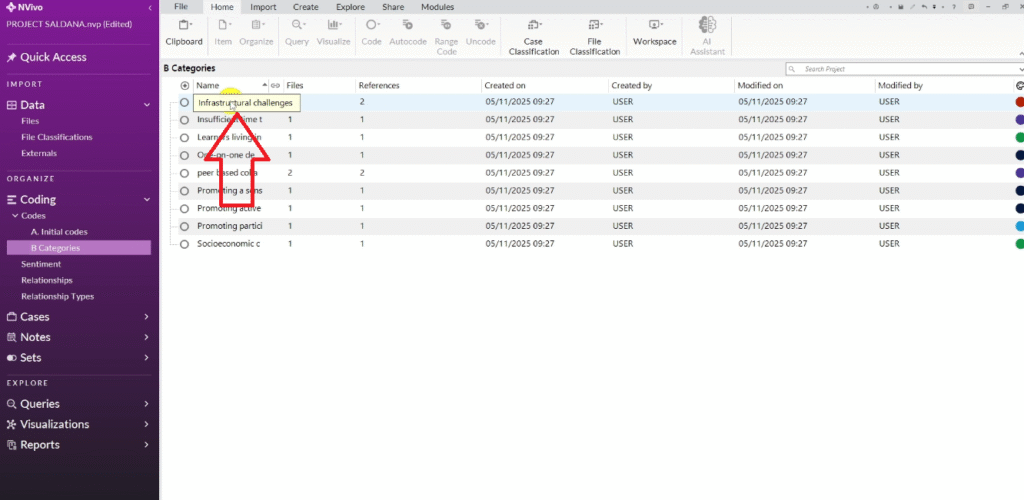1024x500 pixels.
Task: Select the 'peer based colla' row radio circle
Action: (x=185, y=173)
